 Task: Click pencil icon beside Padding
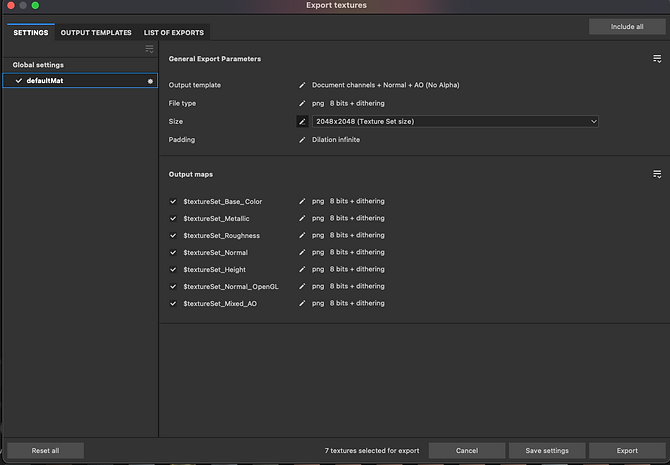tap(302, 140)
